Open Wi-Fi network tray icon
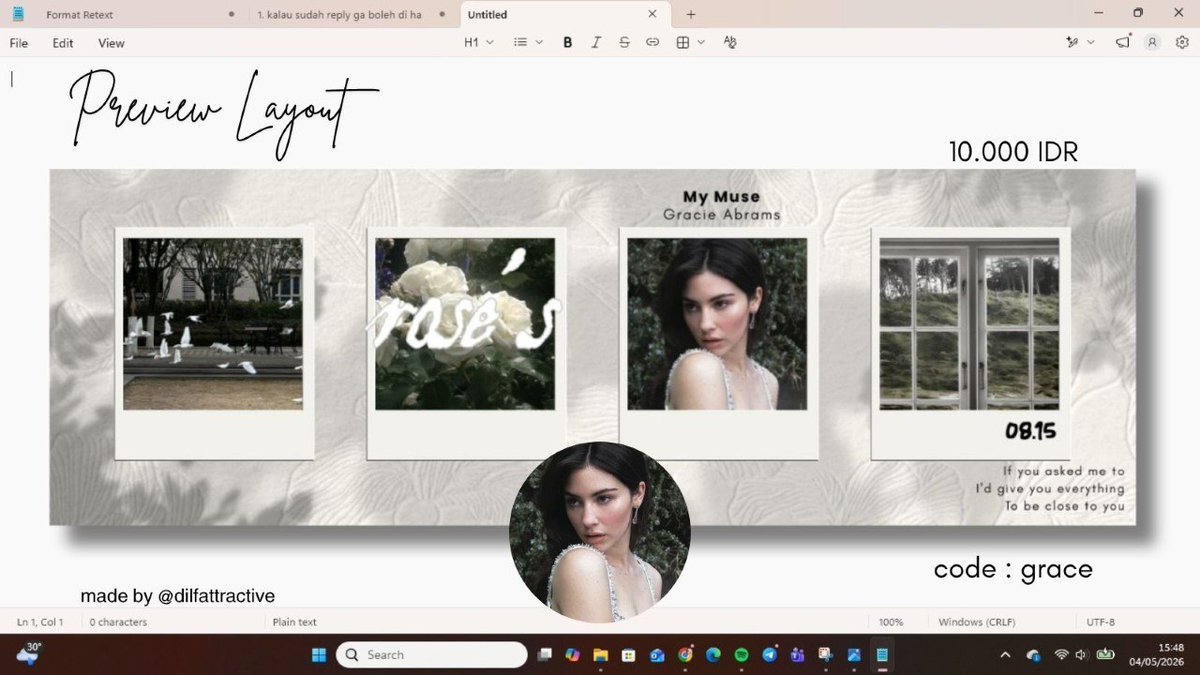1200x675 pixels. tap(1061, 655)
